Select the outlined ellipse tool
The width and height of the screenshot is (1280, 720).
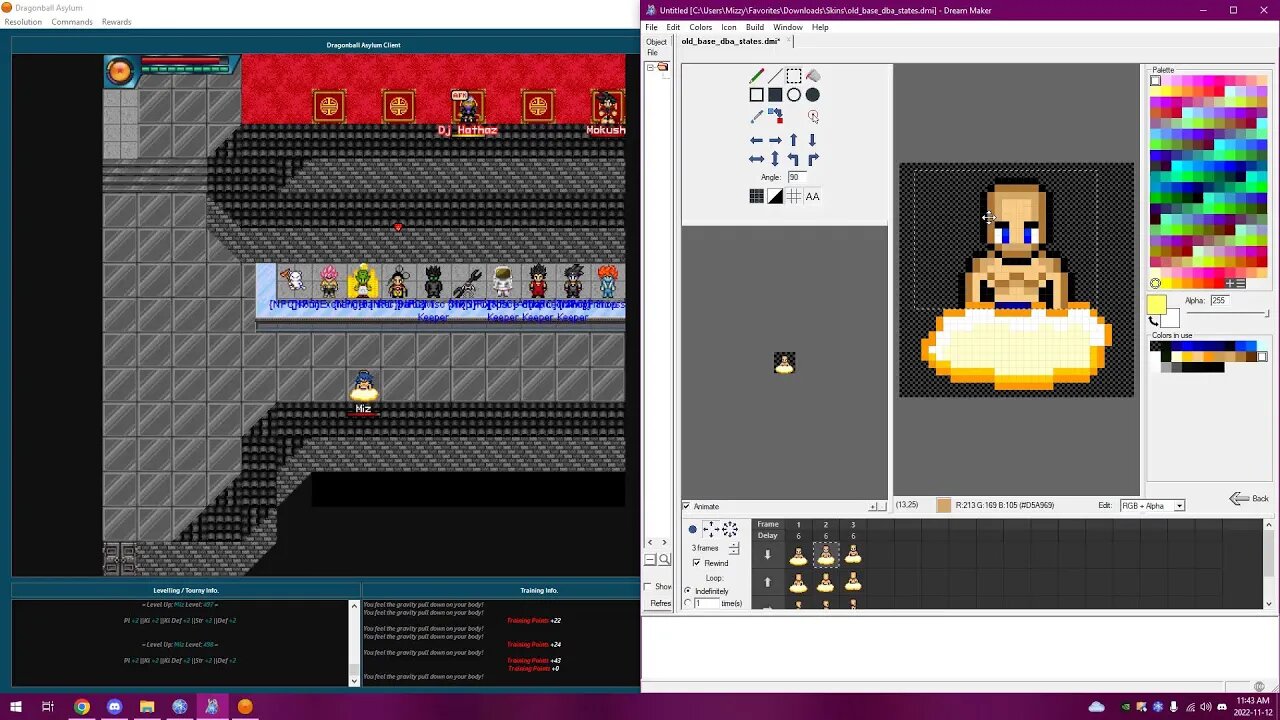coord(794,95)
